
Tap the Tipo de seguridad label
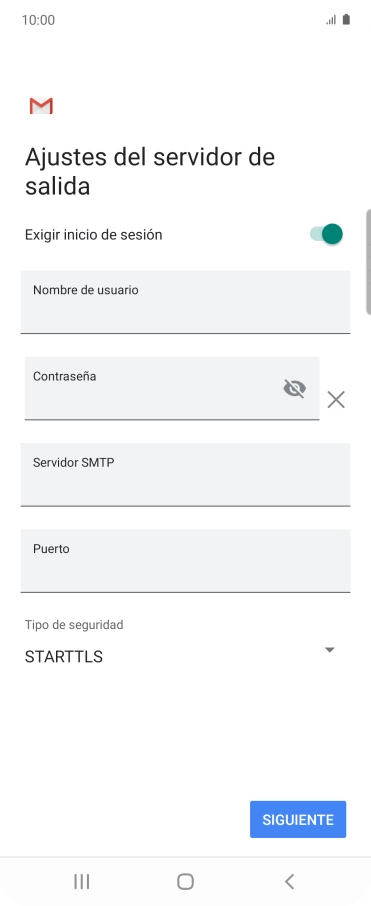(x=74, y=625)
